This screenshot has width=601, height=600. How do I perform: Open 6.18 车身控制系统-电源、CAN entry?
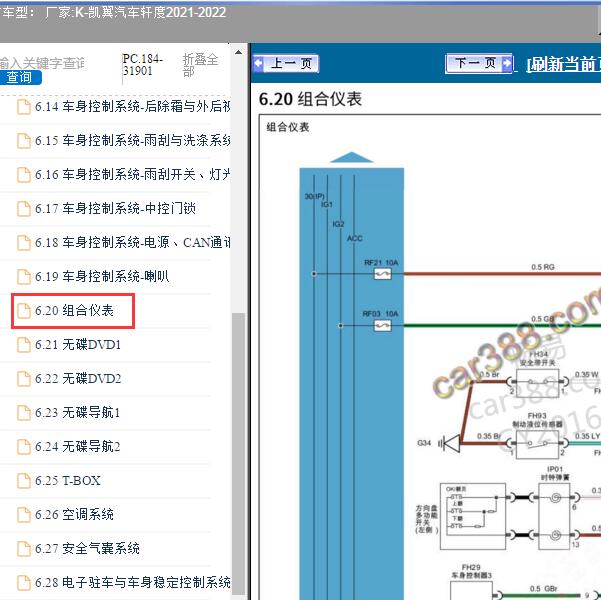(133, 242)
